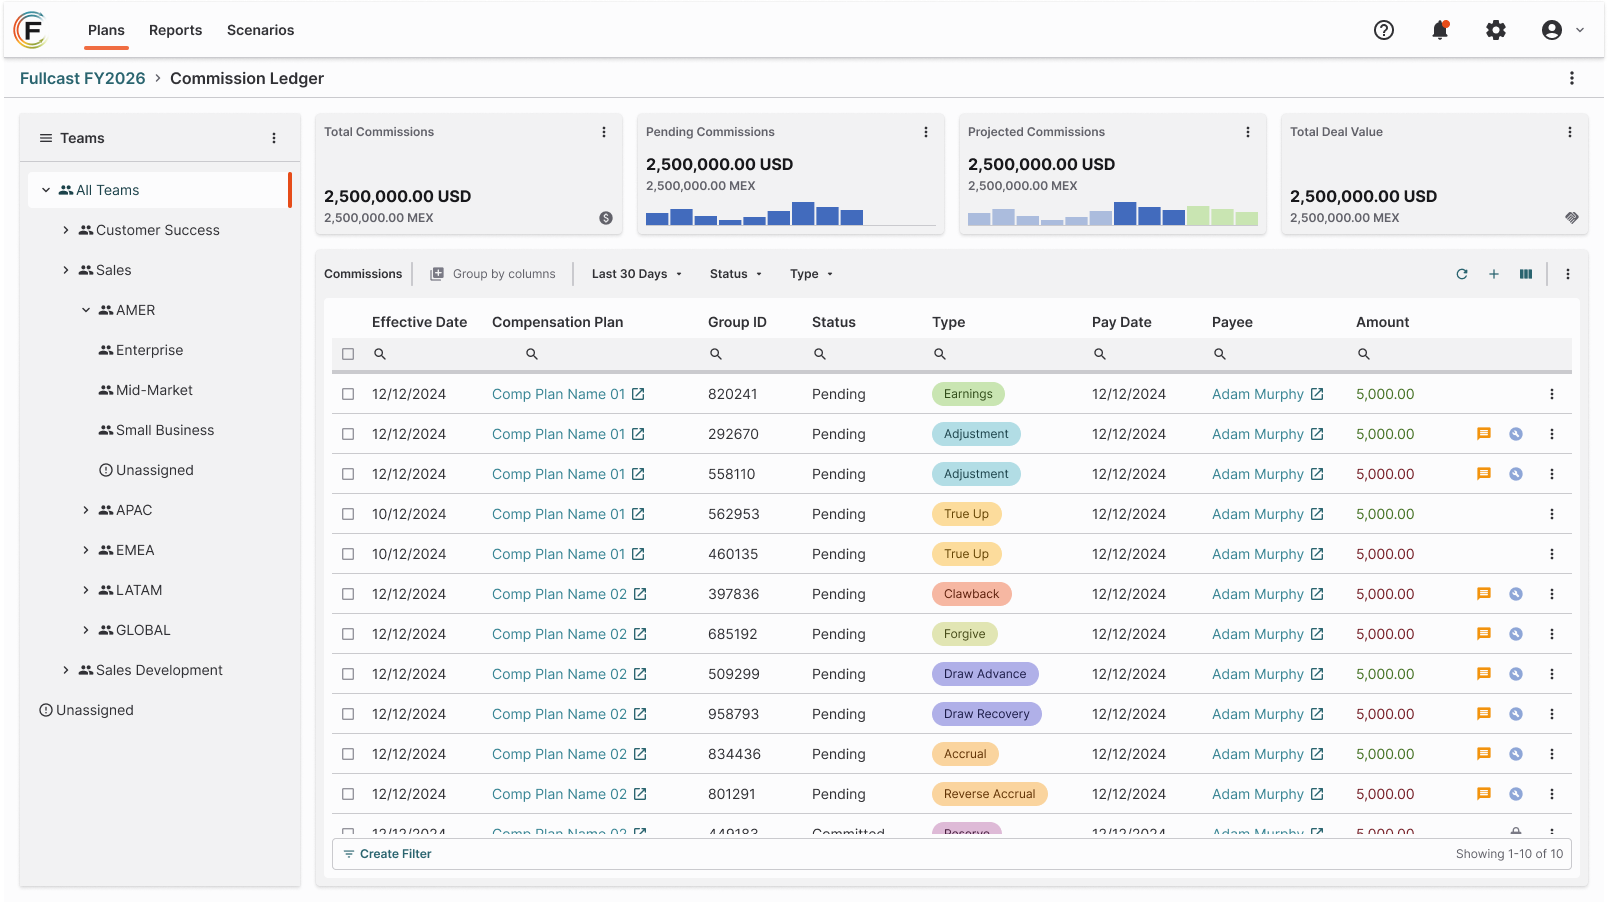Select the Reverse Accrual row checkbox
1608x902 pixels.
[348, 794]
